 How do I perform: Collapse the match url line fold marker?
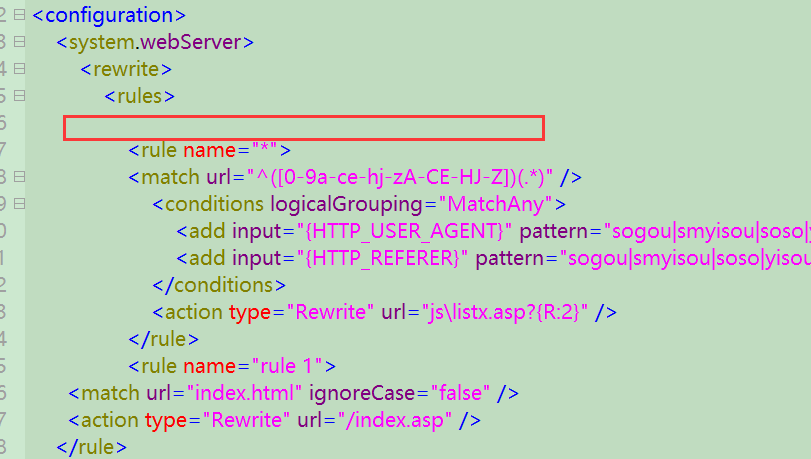click(21, 178)
